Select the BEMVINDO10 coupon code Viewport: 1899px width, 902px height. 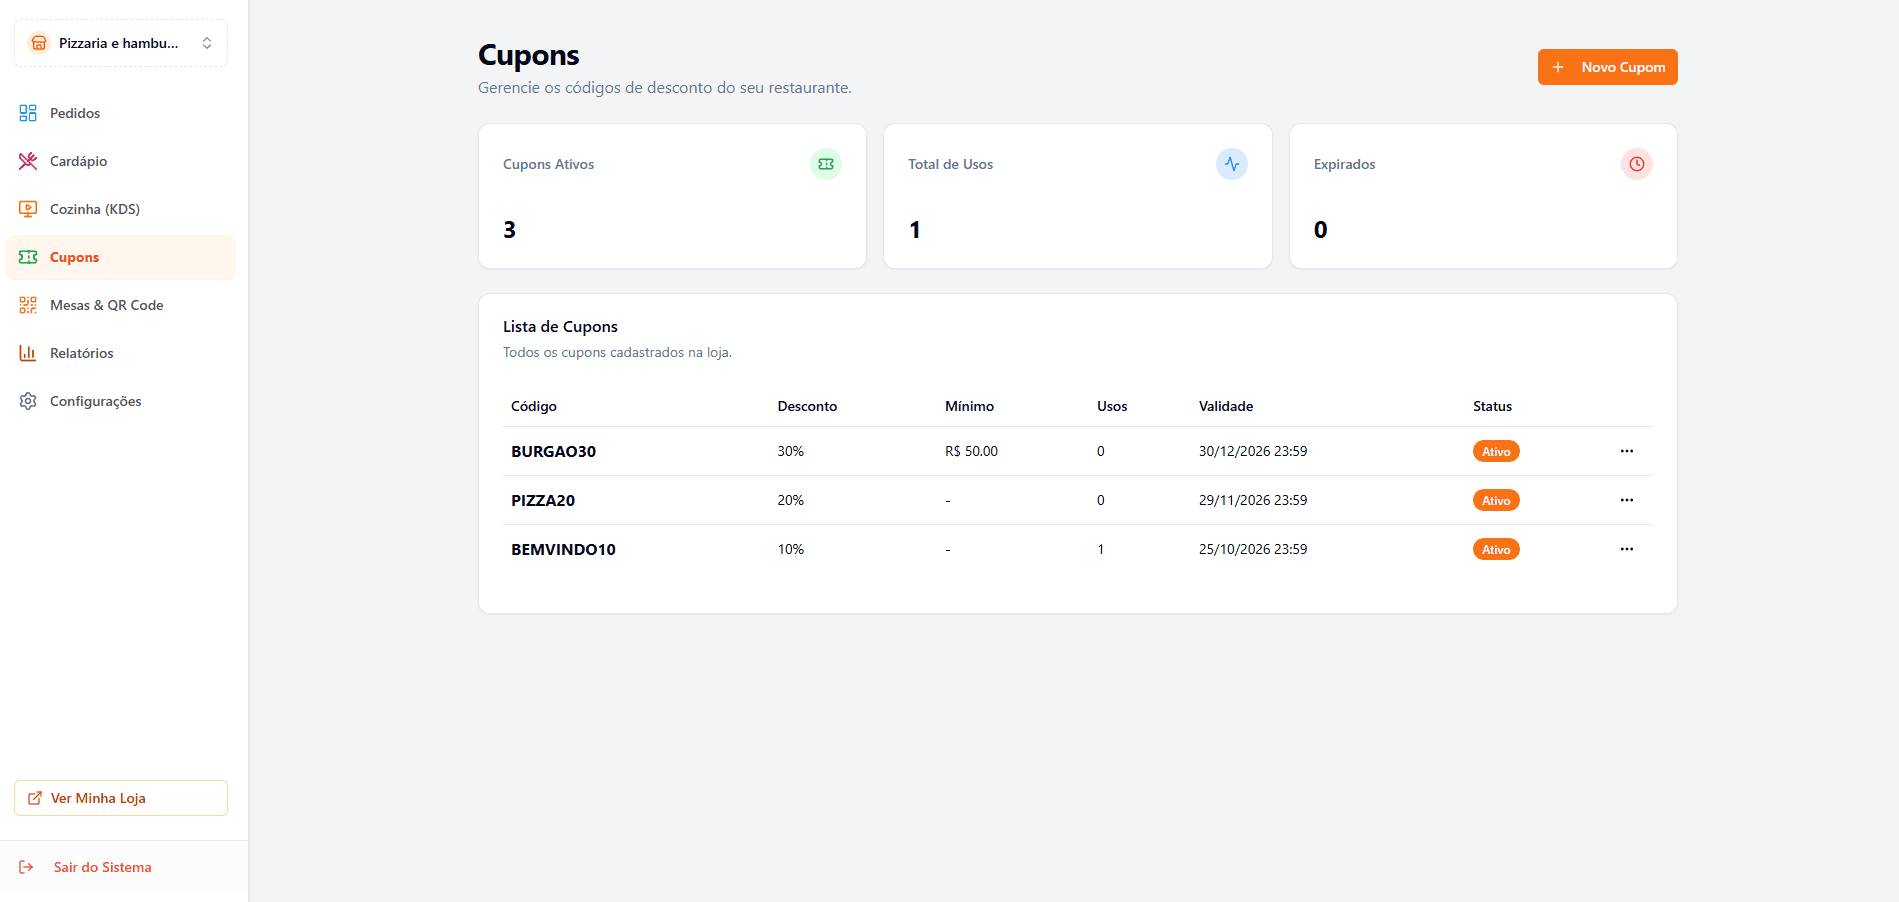tap(563, 549)
